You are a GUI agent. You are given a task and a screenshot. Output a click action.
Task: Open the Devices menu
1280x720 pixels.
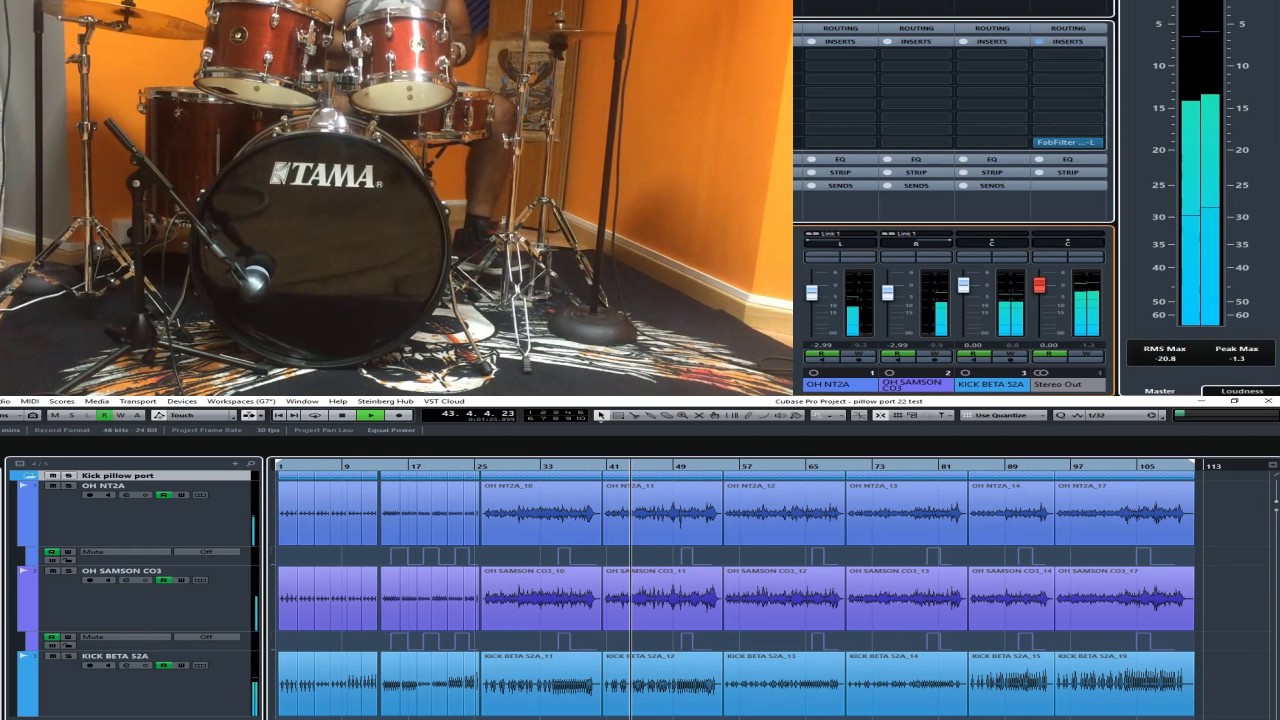(x=182, y=401)
